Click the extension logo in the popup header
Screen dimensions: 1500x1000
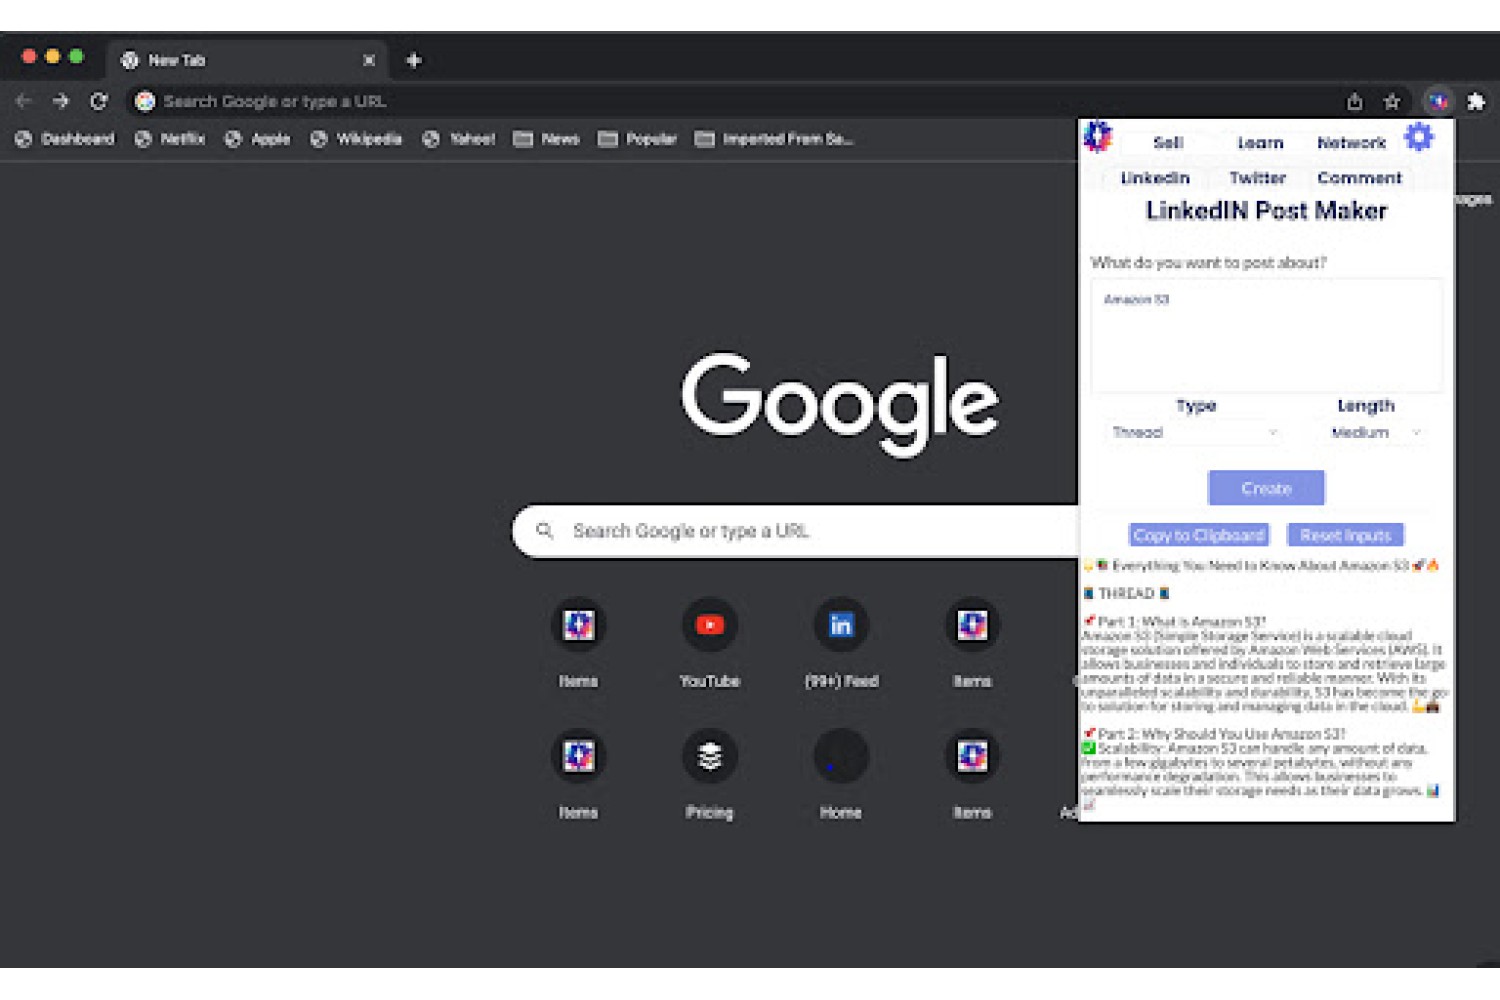coord(1098,137)
